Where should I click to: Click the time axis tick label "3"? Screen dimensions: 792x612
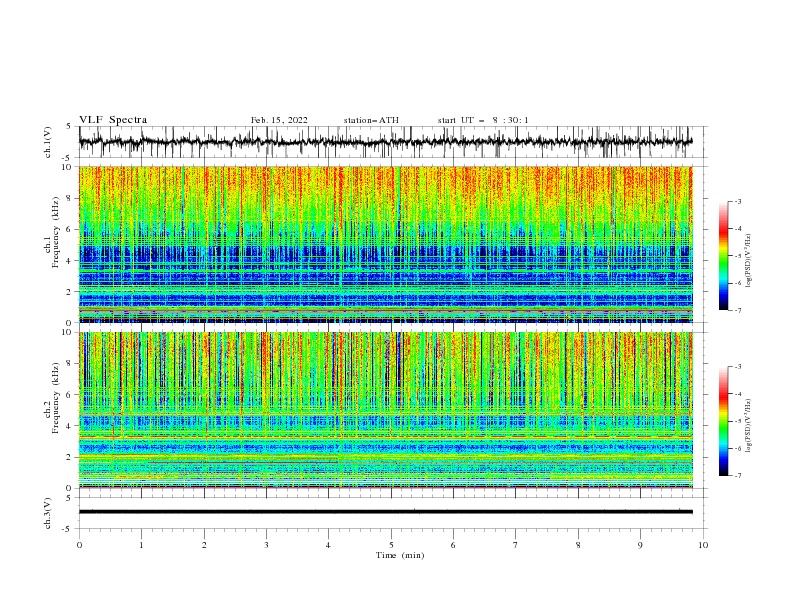click(x=266, y=545)
